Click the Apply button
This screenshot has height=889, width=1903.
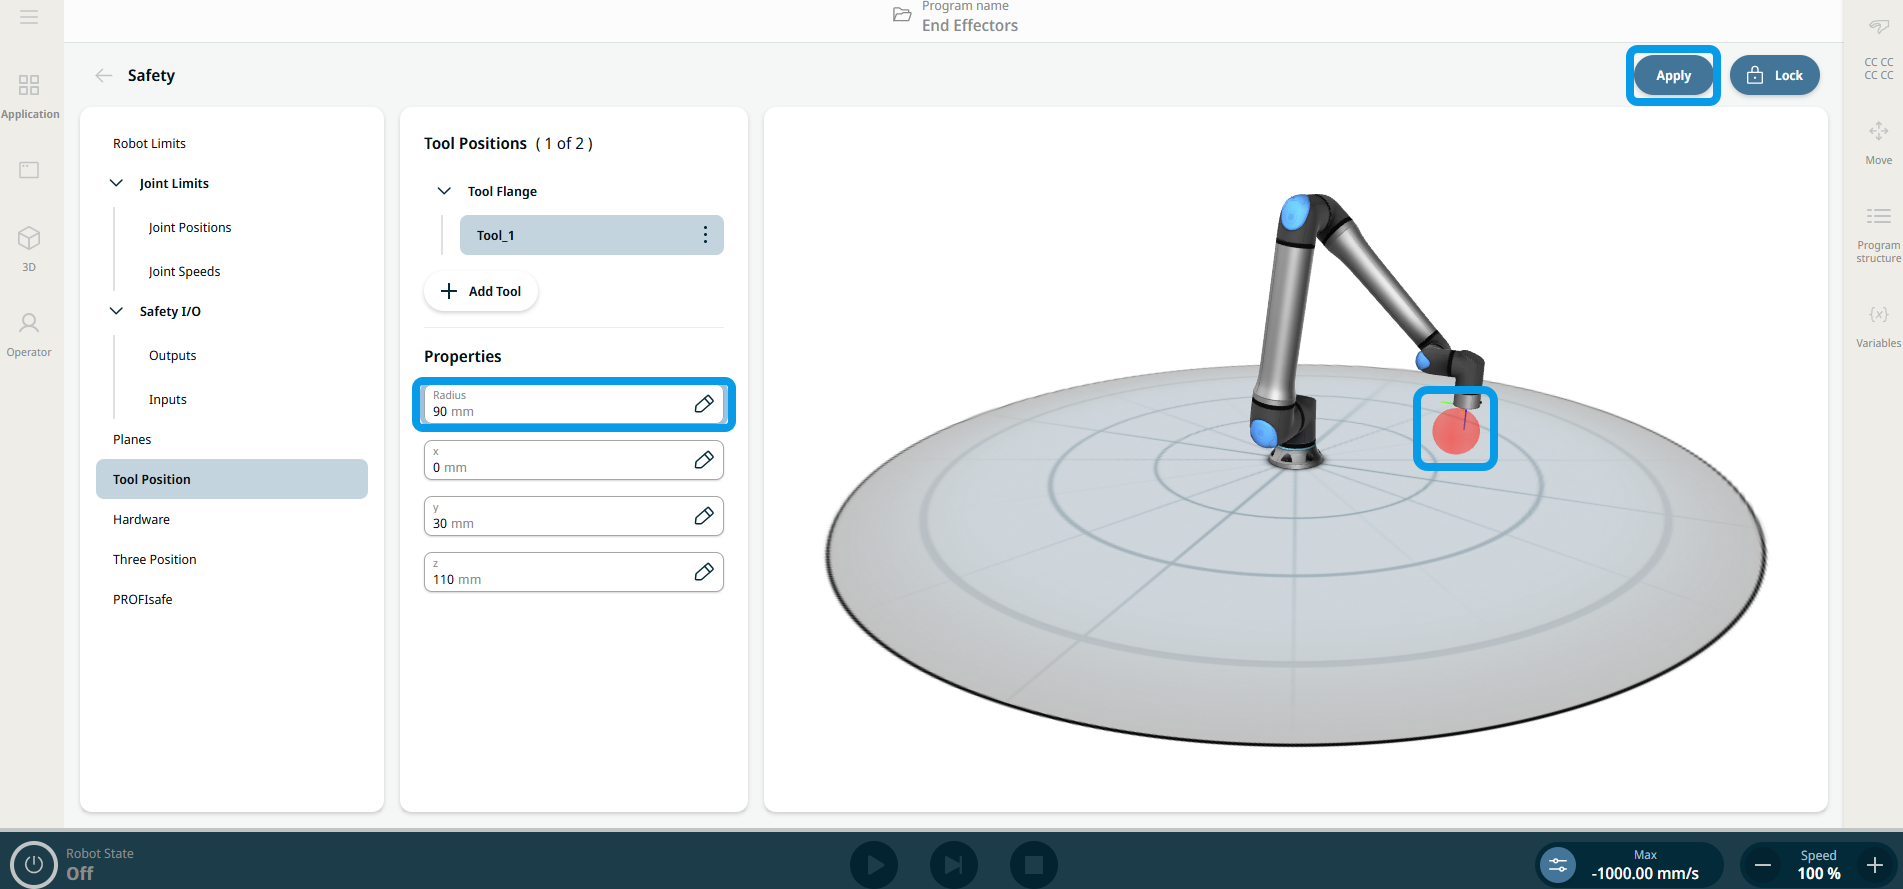1672,75
